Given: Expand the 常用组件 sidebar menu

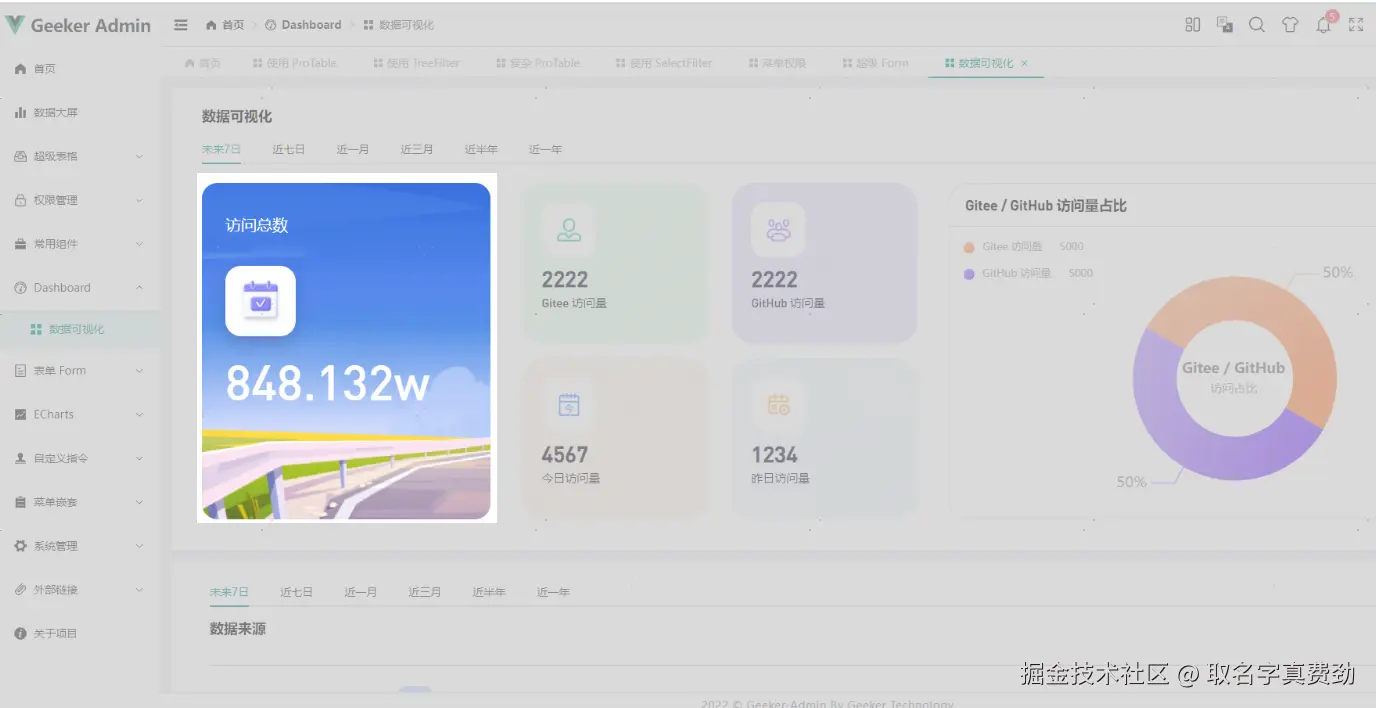Looking at the screenshot, I should tap(80, 244).
